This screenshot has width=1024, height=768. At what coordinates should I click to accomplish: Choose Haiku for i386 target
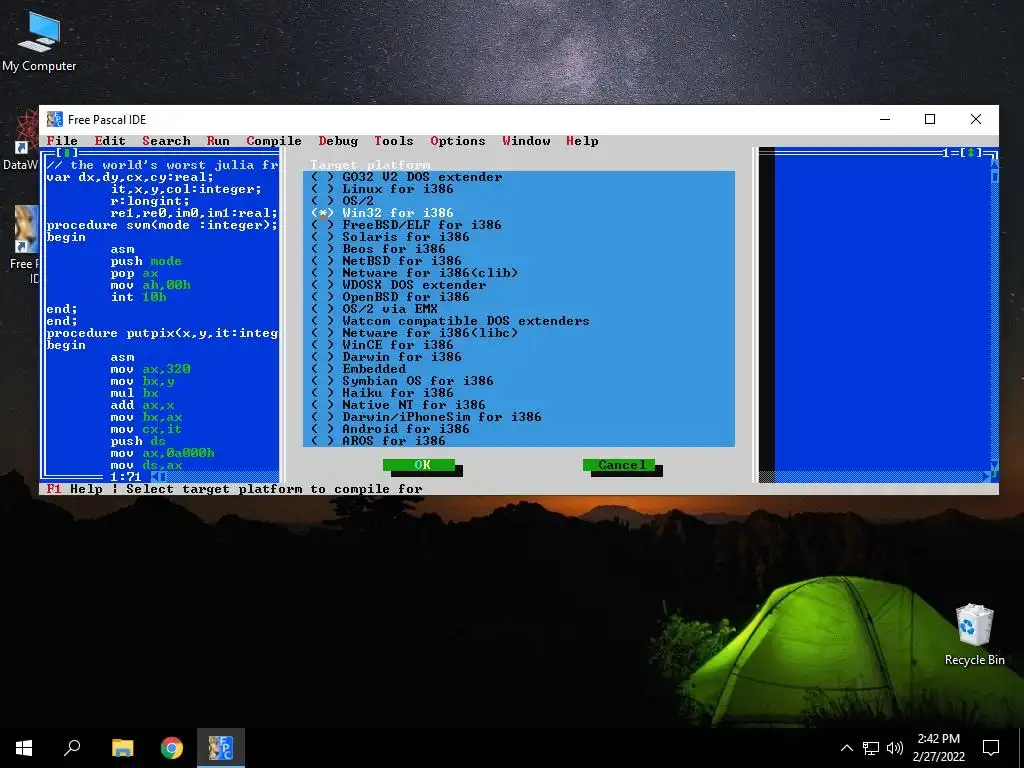382,393
